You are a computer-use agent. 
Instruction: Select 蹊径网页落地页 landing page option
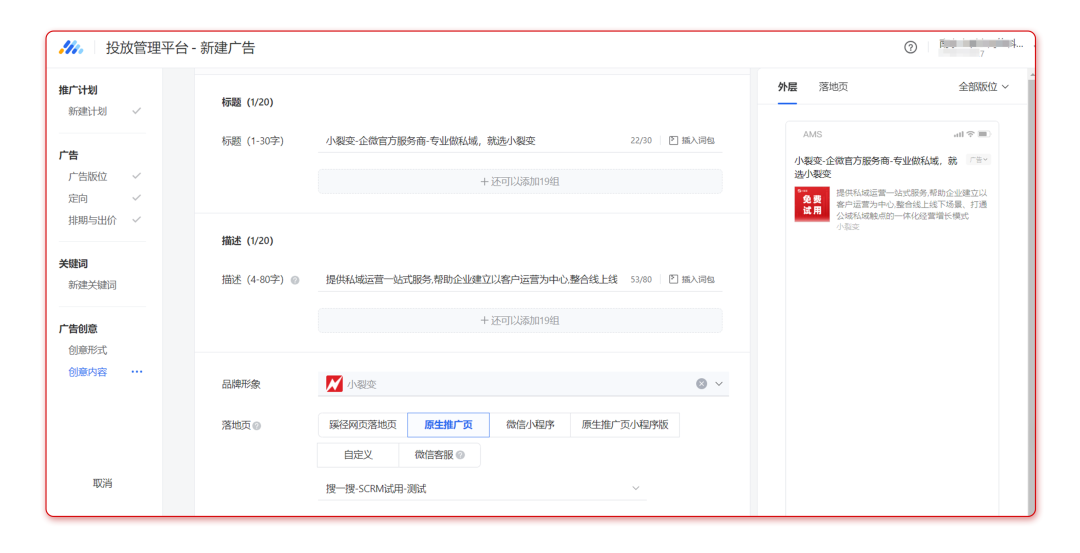(x=363, y=425)
